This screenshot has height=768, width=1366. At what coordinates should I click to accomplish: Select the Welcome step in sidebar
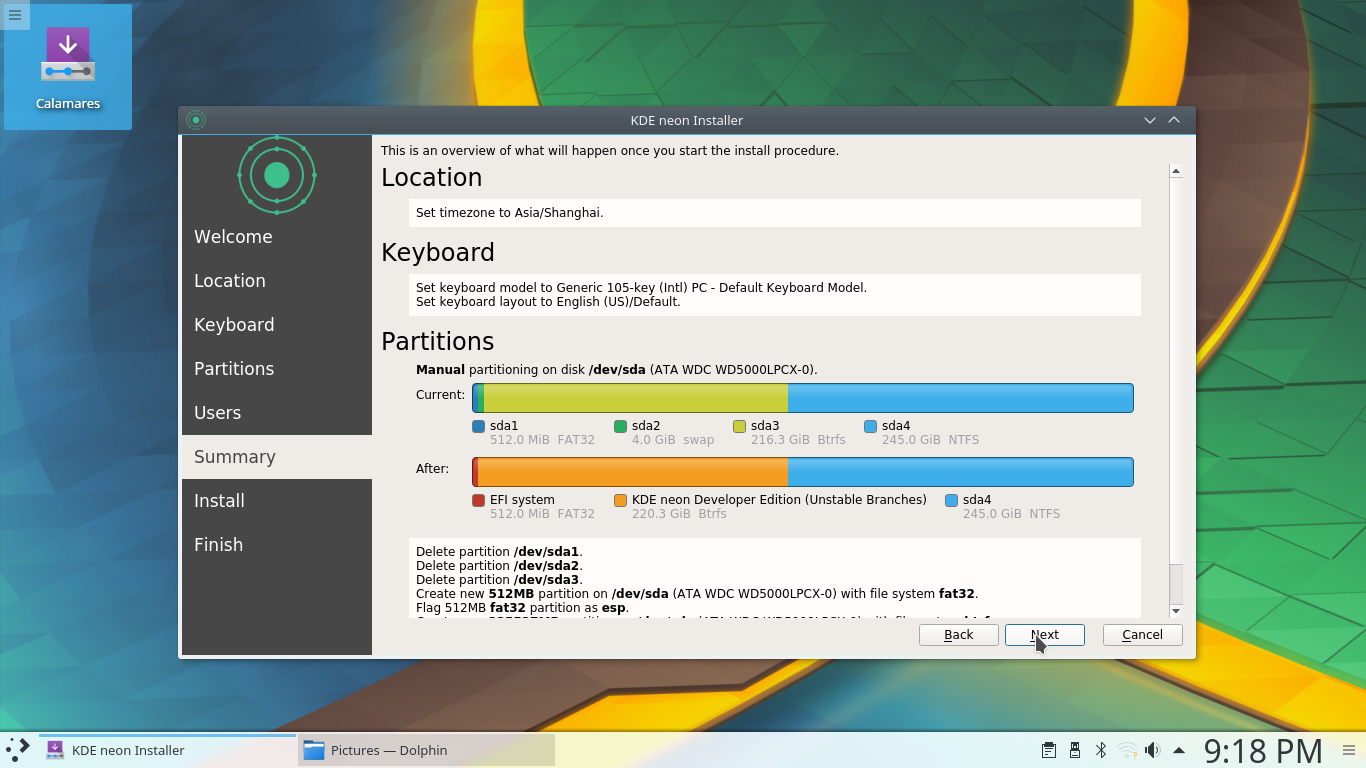coord(277,237)
